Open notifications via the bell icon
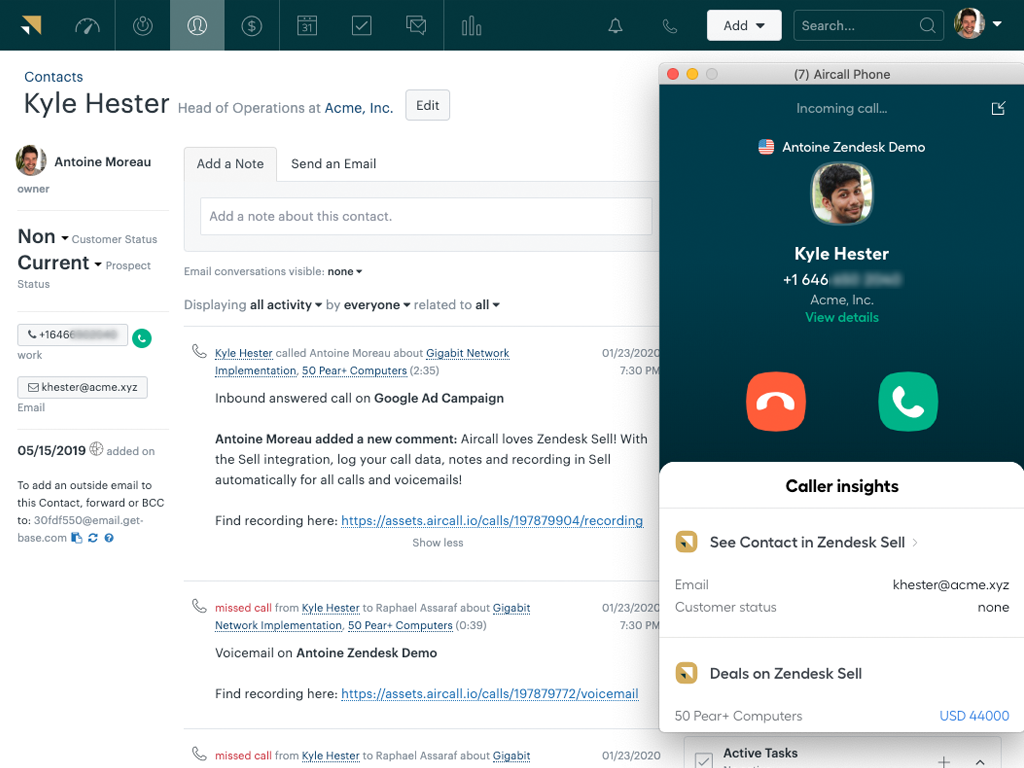Image resolution: width=1024 pixels, height=768 pixels. 615,25
